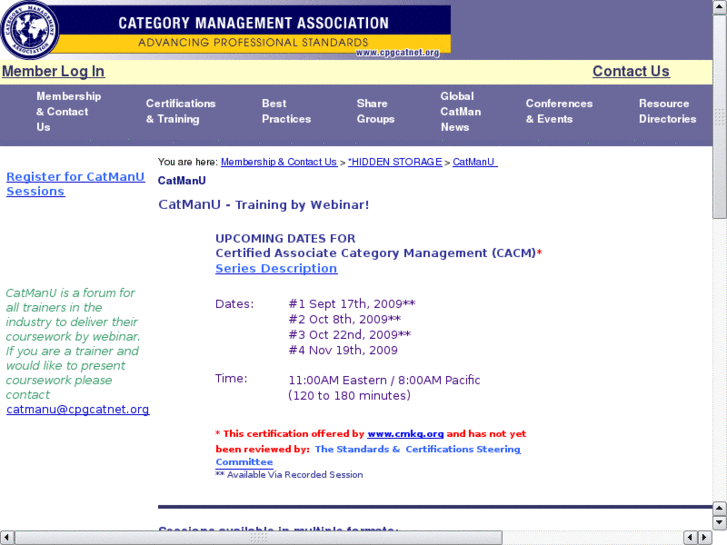Click the catmanu@cpgcatnet.org email link

[x=77, y=409]
